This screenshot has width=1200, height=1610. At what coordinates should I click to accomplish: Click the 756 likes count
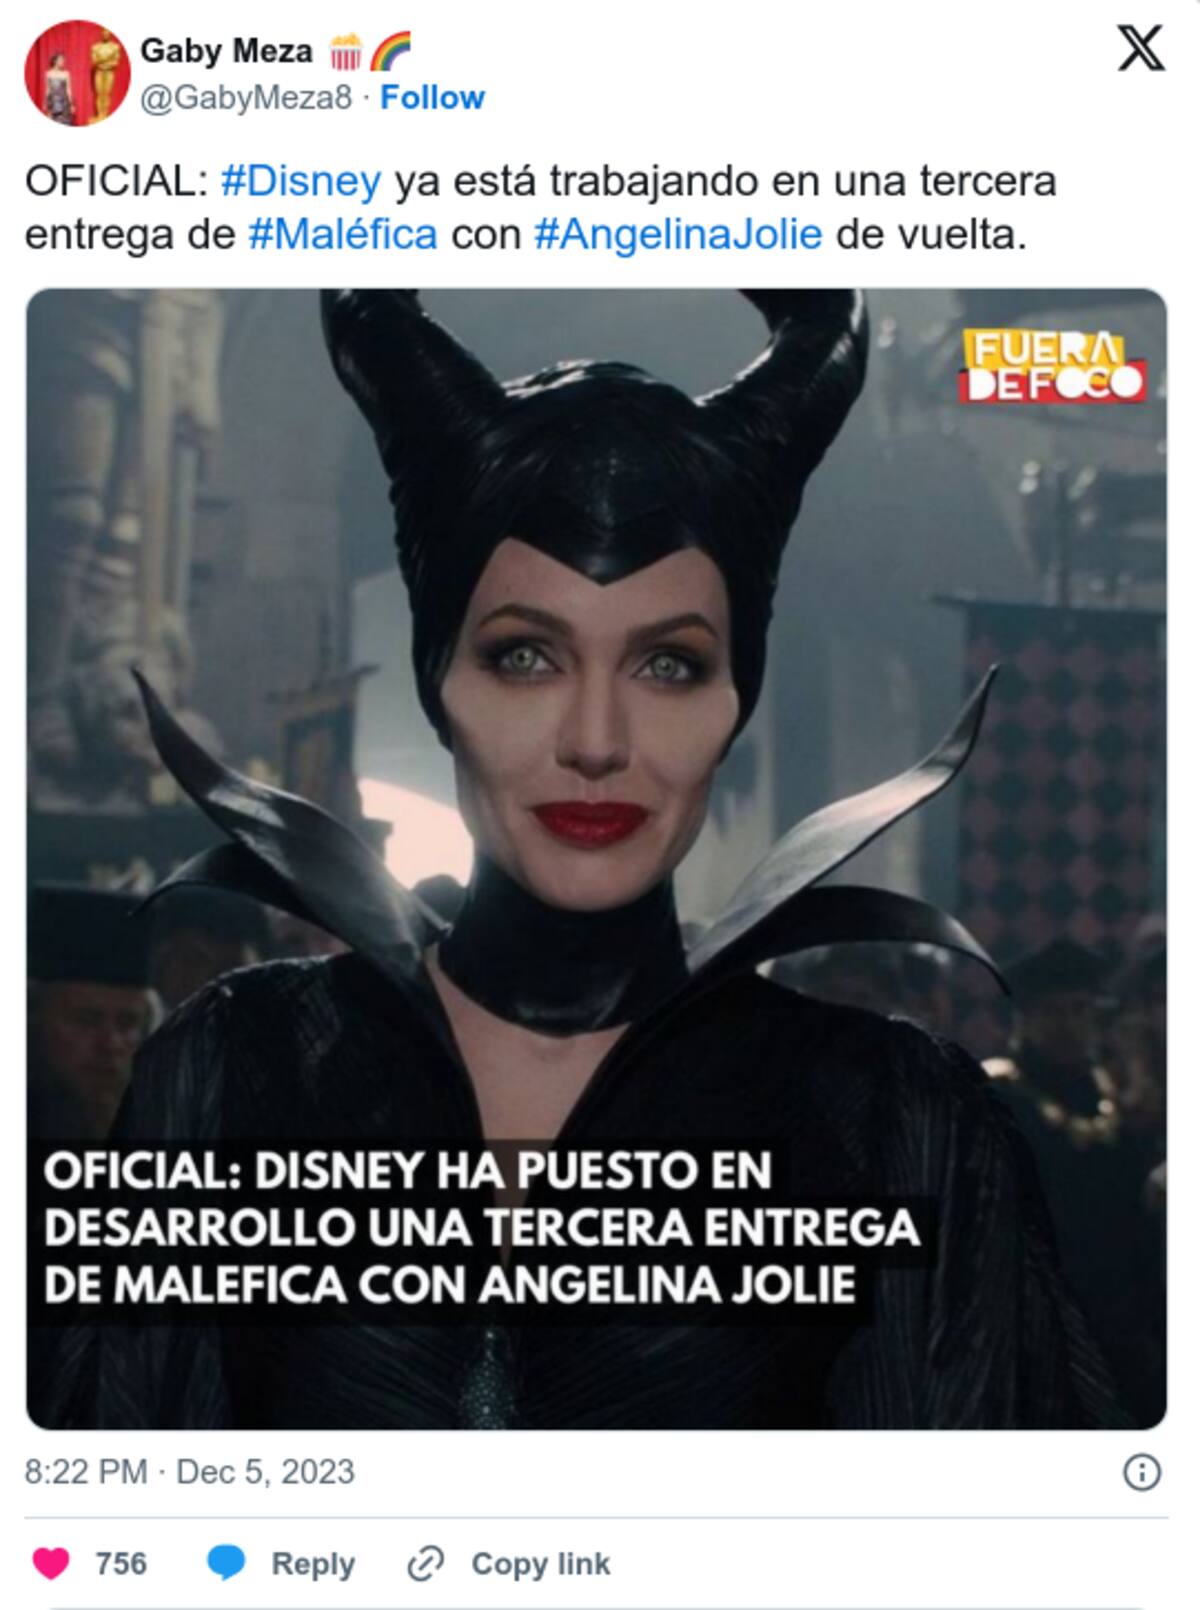[x=121, y=1563]
